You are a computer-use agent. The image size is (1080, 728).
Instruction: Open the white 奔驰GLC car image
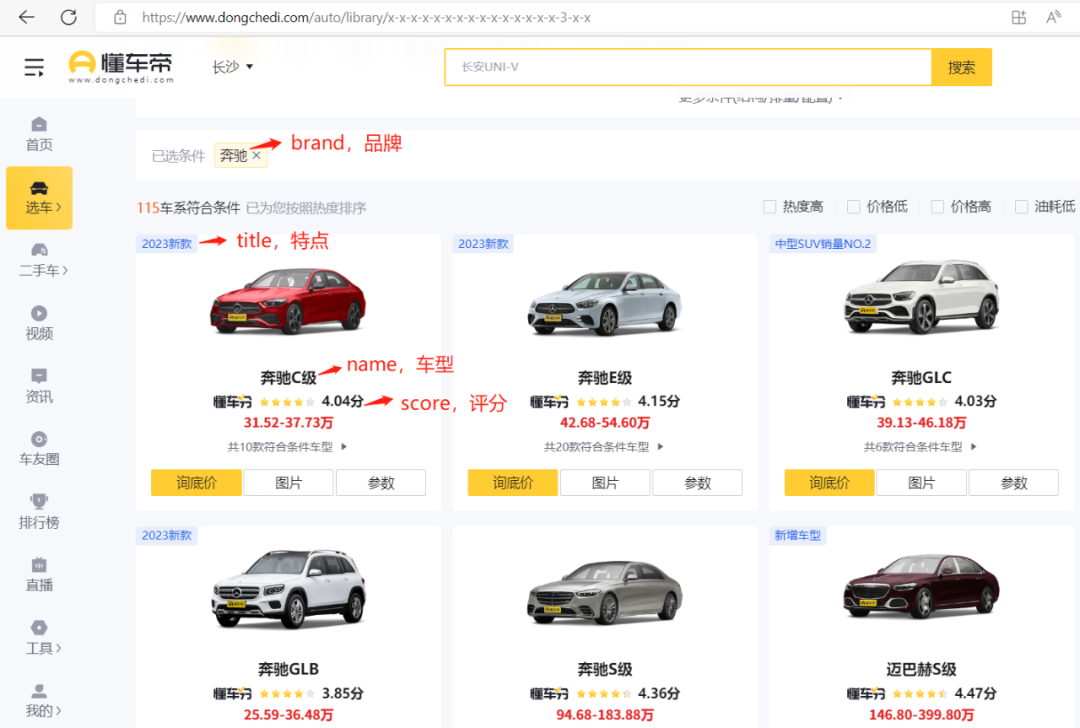click(922, 296)
